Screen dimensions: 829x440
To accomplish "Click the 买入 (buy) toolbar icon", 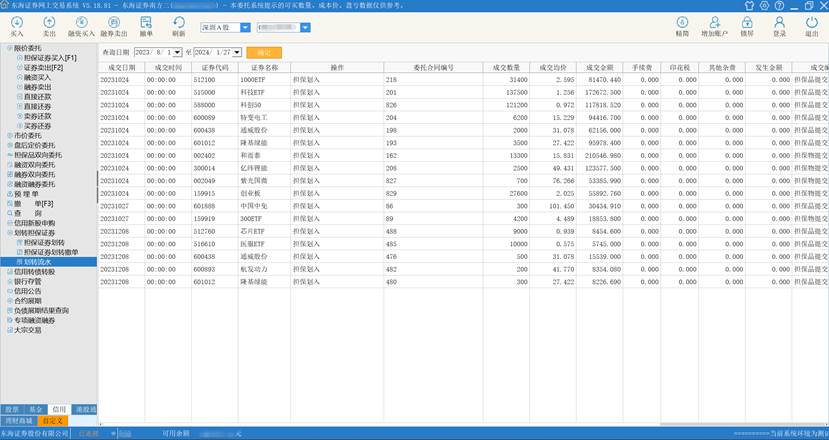I will pos(17,26).
